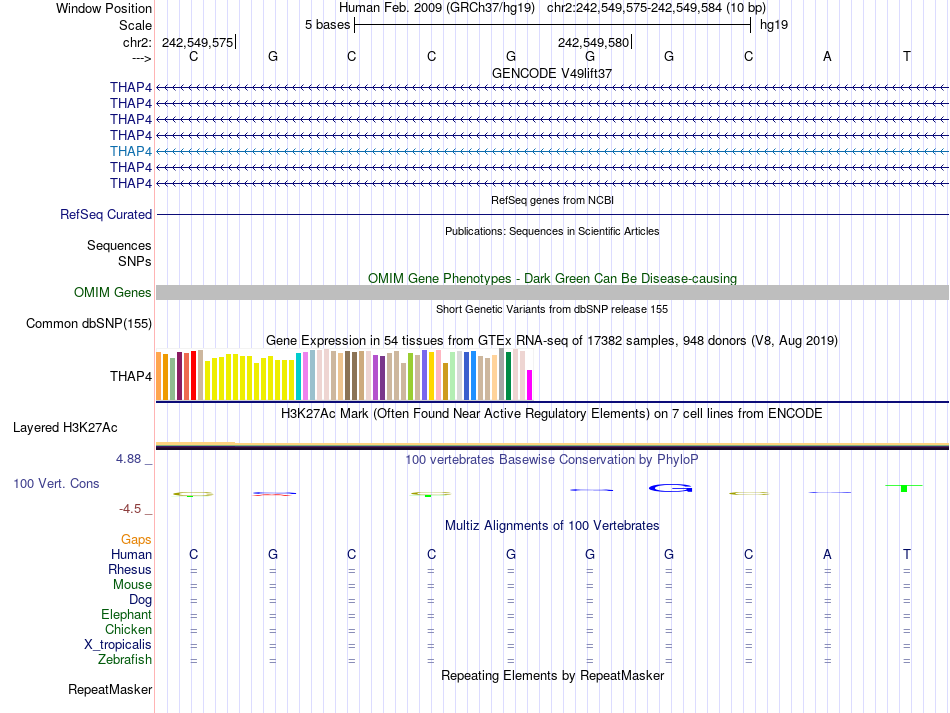Open the RefSeq Curated track label

click(106, 214)
